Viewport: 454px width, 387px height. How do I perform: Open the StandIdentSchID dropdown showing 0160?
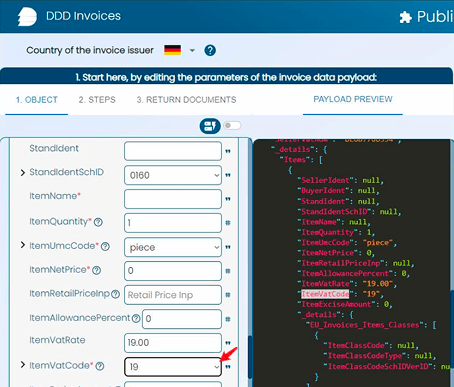click(x=173, y=175)
